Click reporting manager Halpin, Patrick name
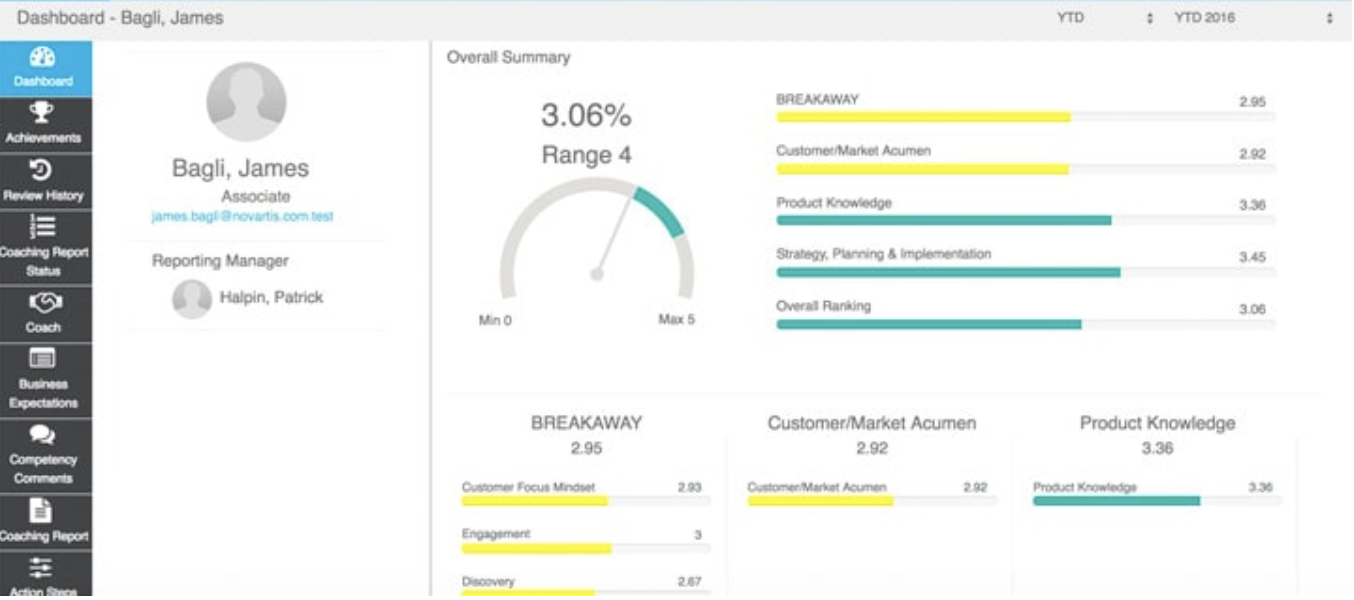The height and width of the screenshot is (600, 1354). 271,298
